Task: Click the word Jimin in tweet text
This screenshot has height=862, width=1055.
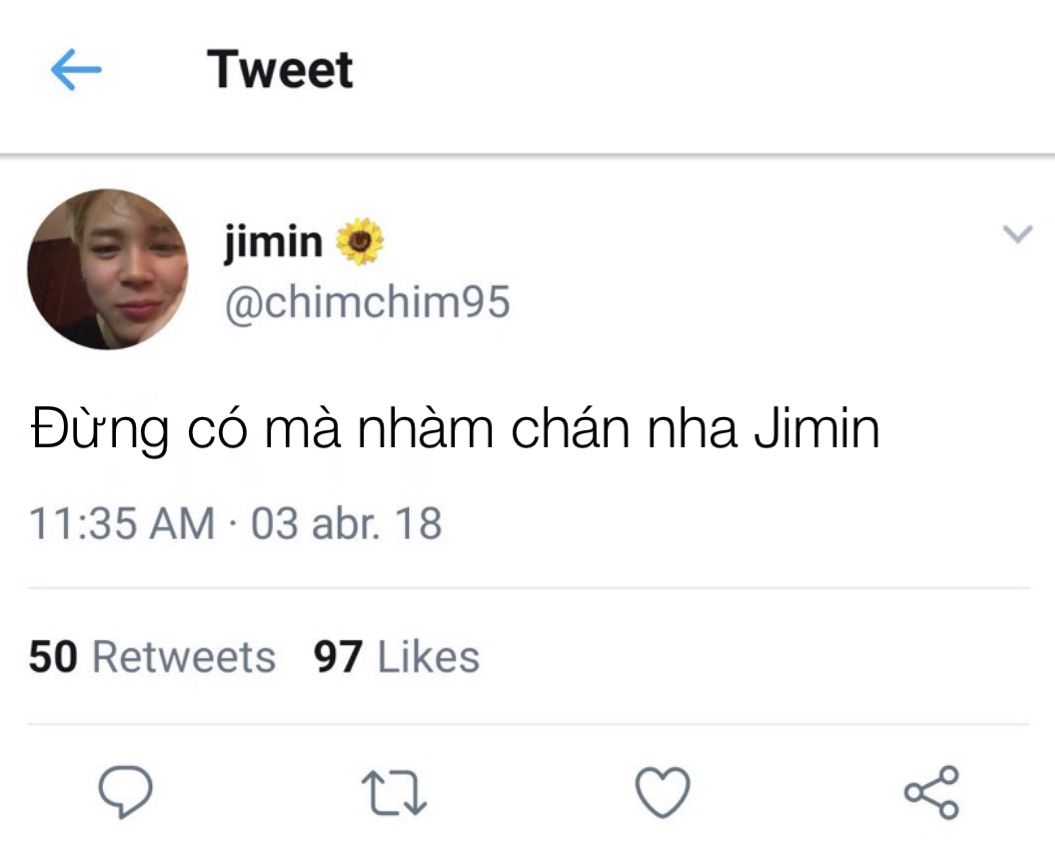Action: pyautogui.click(x=817, y=428)
